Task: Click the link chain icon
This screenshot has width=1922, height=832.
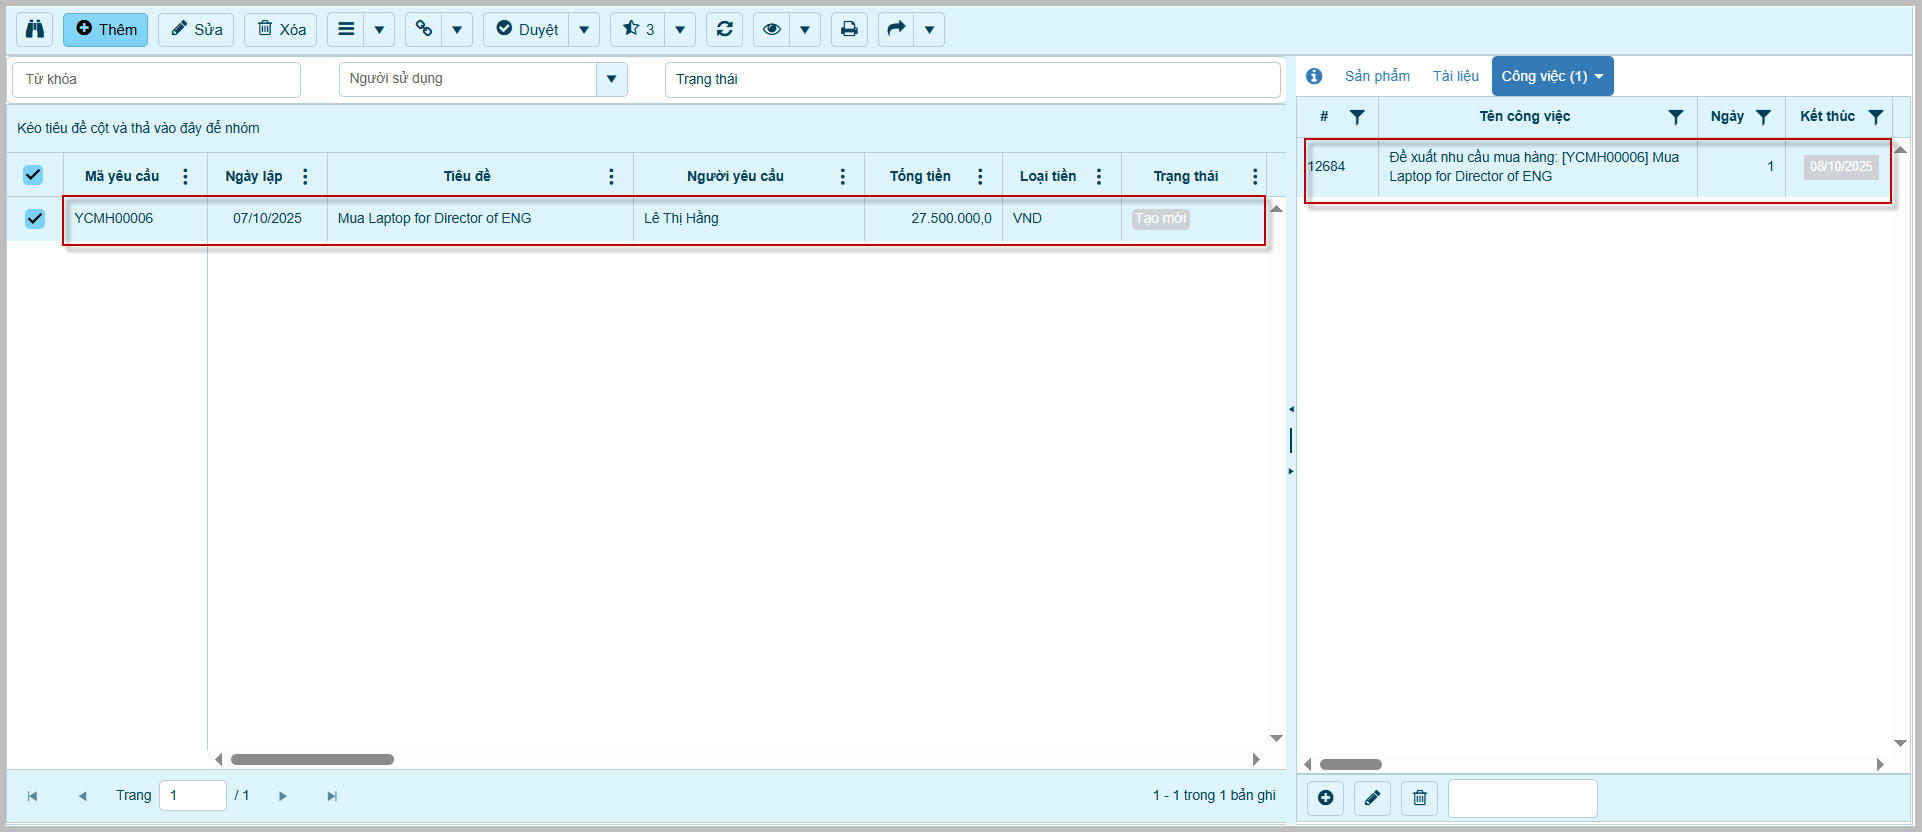Action: tap(424, 29)
